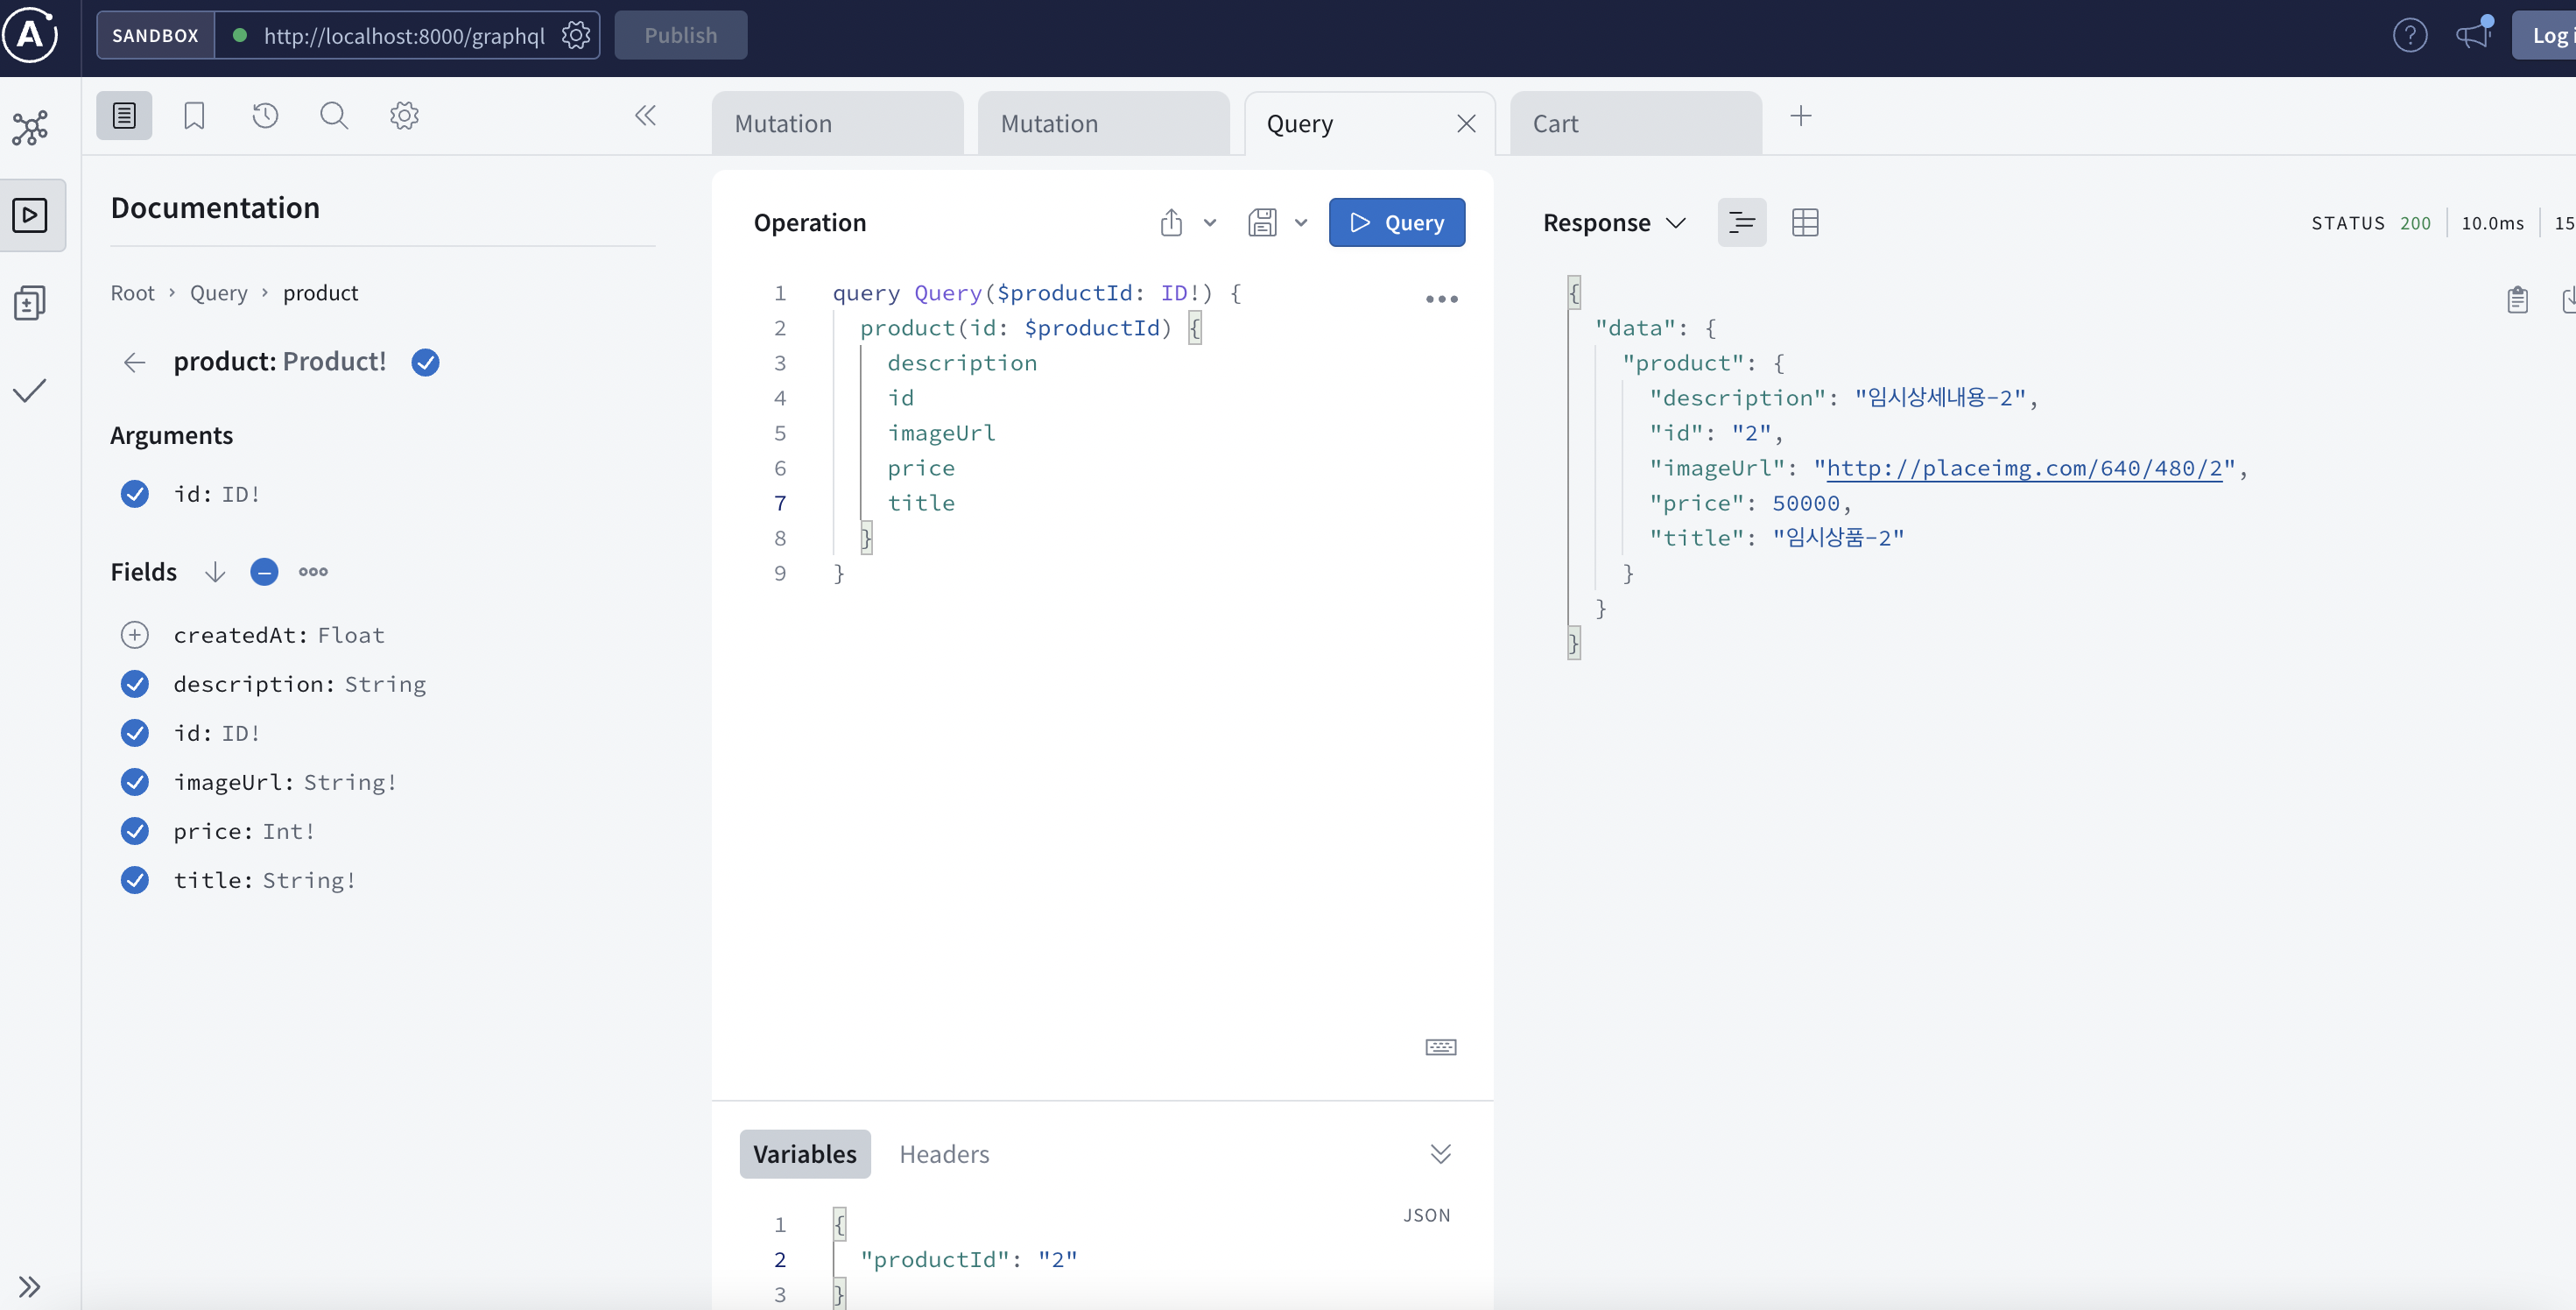Image resolution: width=2576 pixels, height=1310 pixels.
Task: Open the save operation dropdown arrow
Action: point(1301,222)
